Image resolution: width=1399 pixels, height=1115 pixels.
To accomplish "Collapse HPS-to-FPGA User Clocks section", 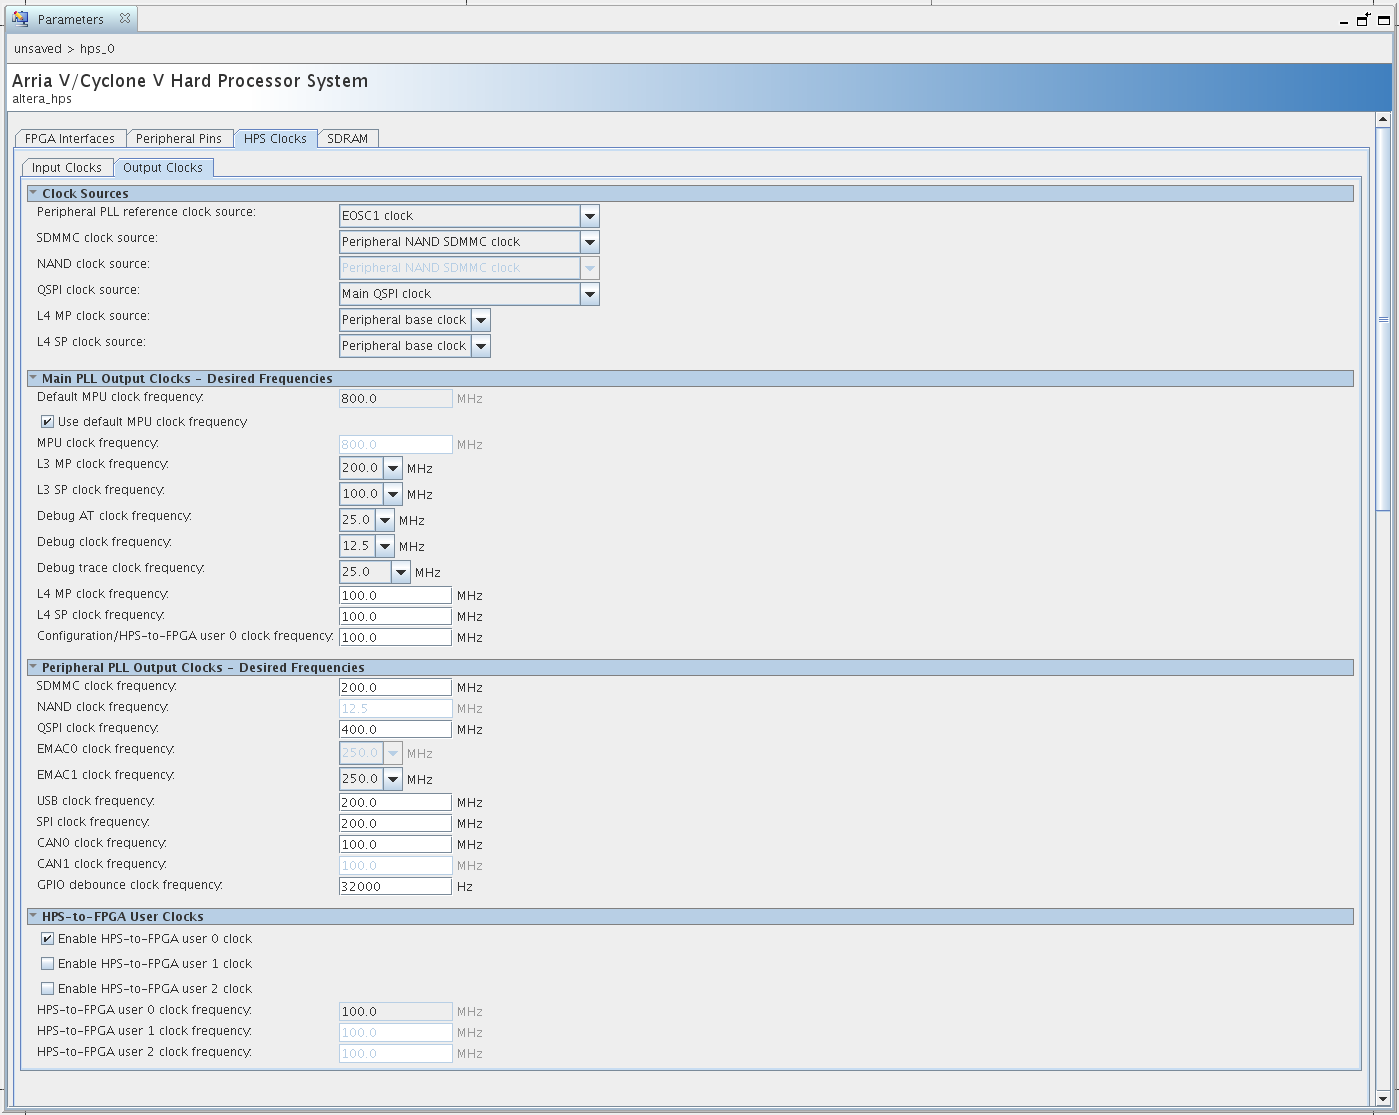I will (x=33, y=916).
